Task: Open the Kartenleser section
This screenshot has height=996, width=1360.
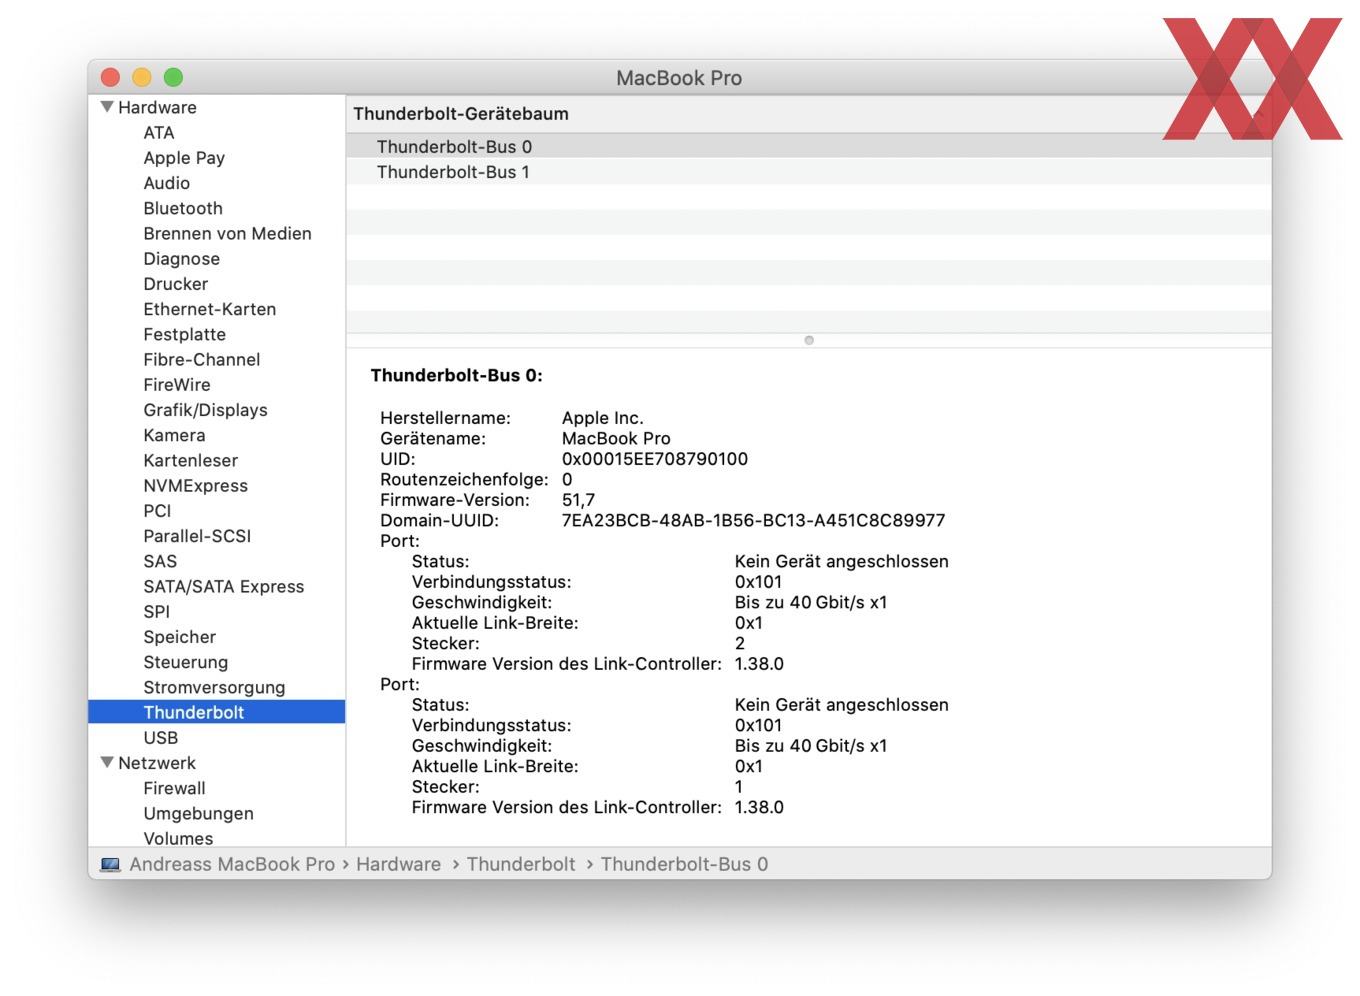Action: 191,460
